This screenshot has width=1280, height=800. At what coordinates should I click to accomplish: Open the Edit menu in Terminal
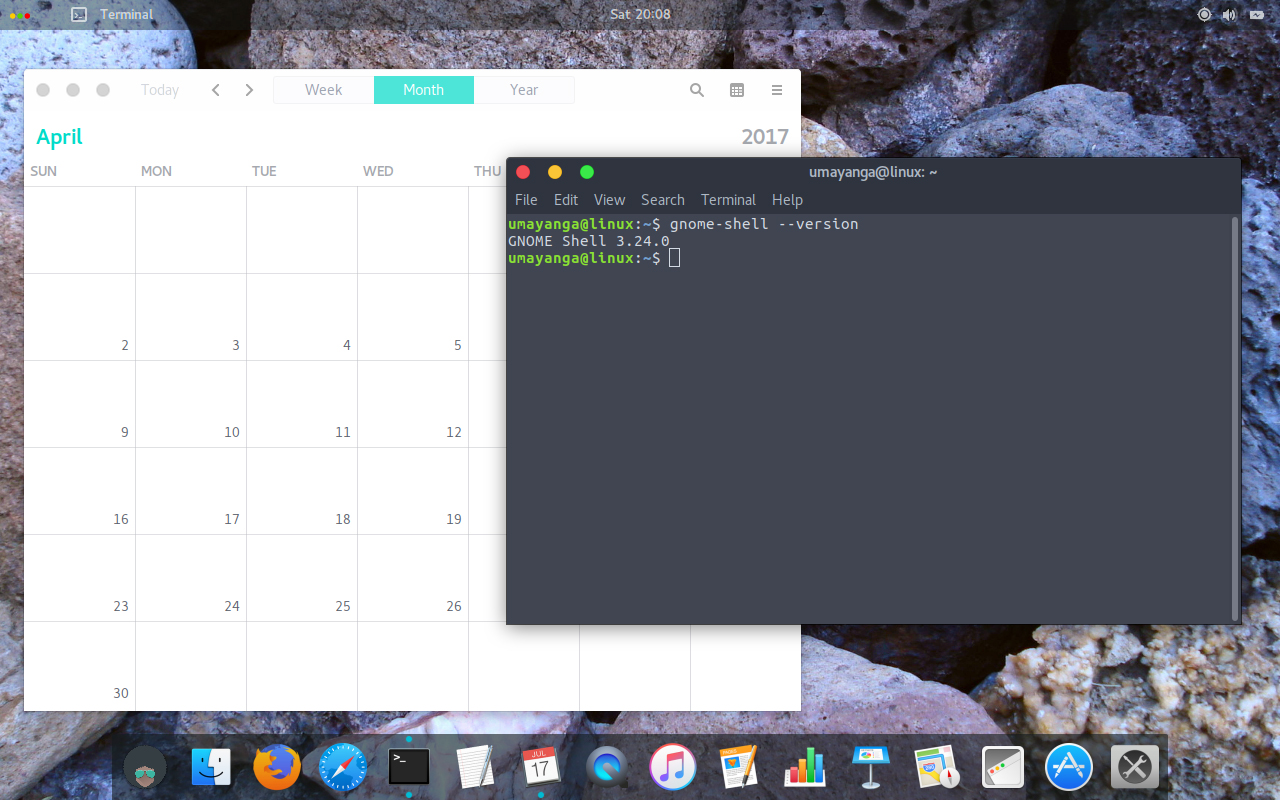566,200
